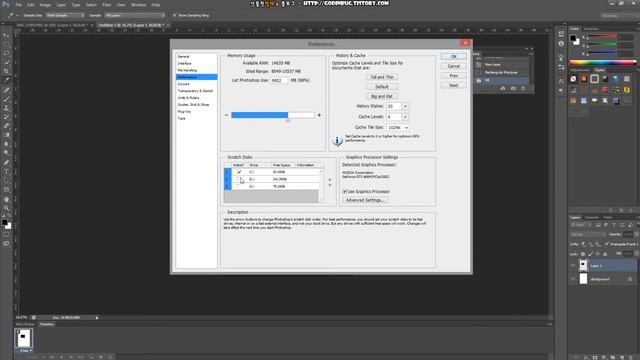Select the Brush tool
This screenshot has height=360, width=640.
tap(6, 99)
